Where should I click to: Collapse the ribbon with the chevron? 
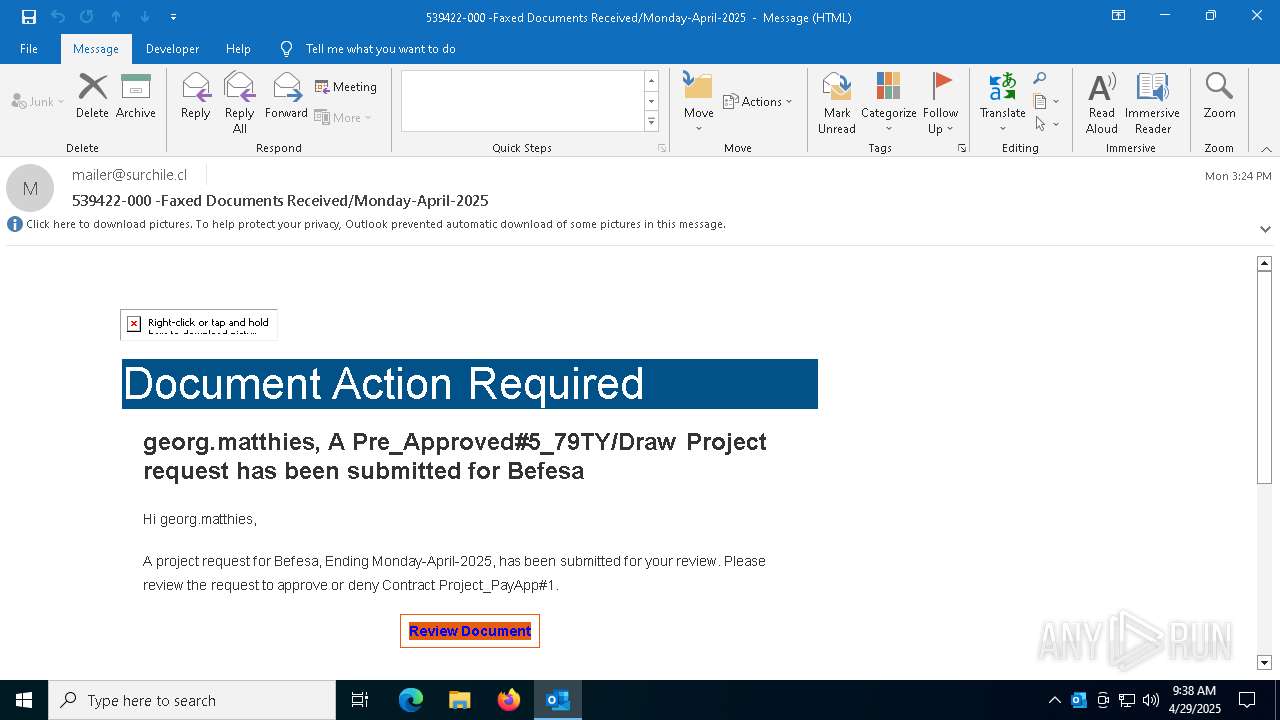pos(1266,149)
